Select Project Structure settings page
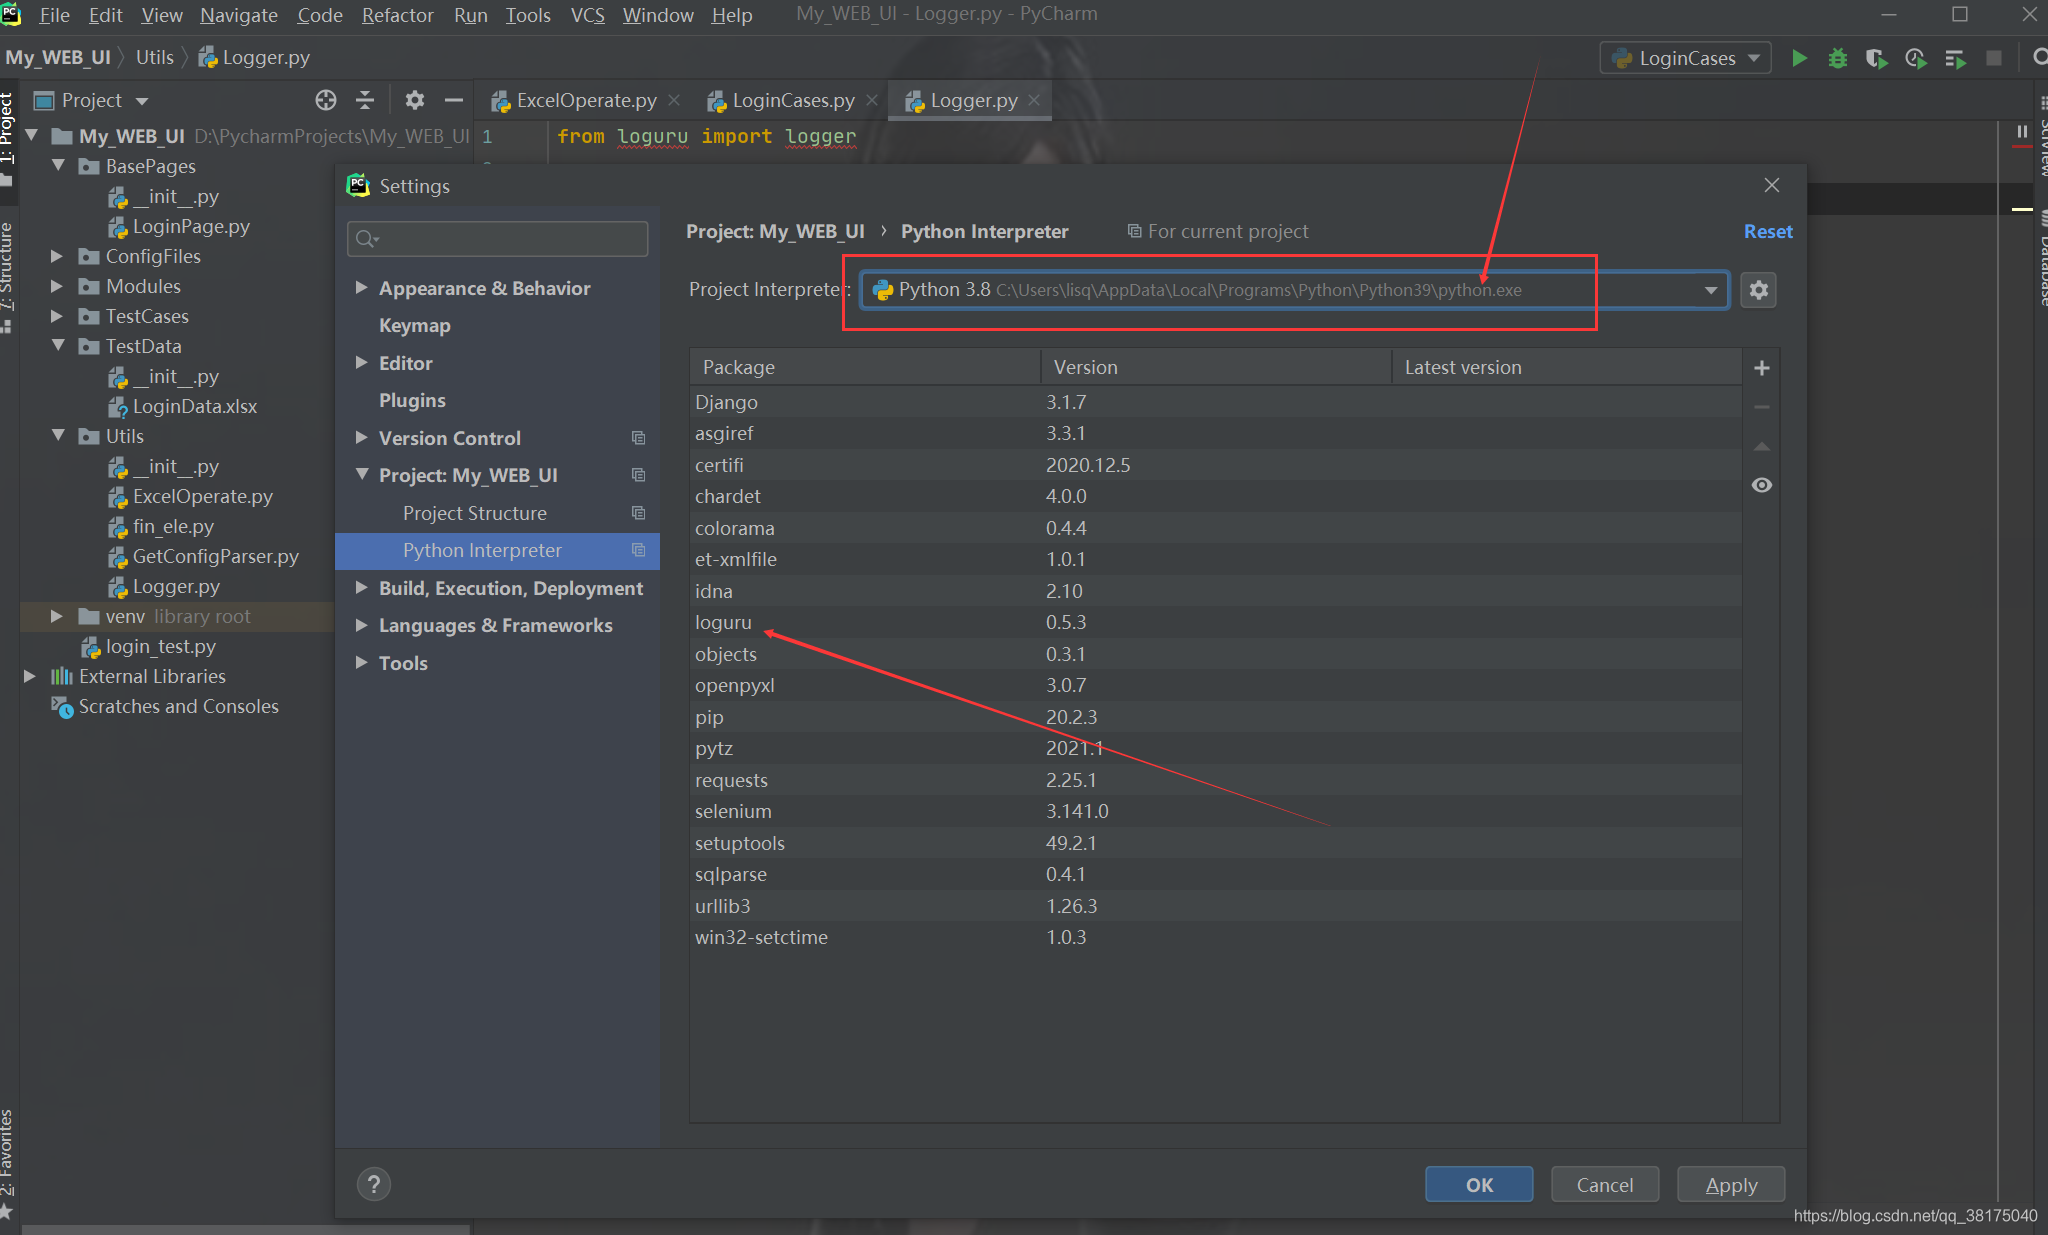The width and height of the screenshot is (2048, 1235). (x=475, y=513)
